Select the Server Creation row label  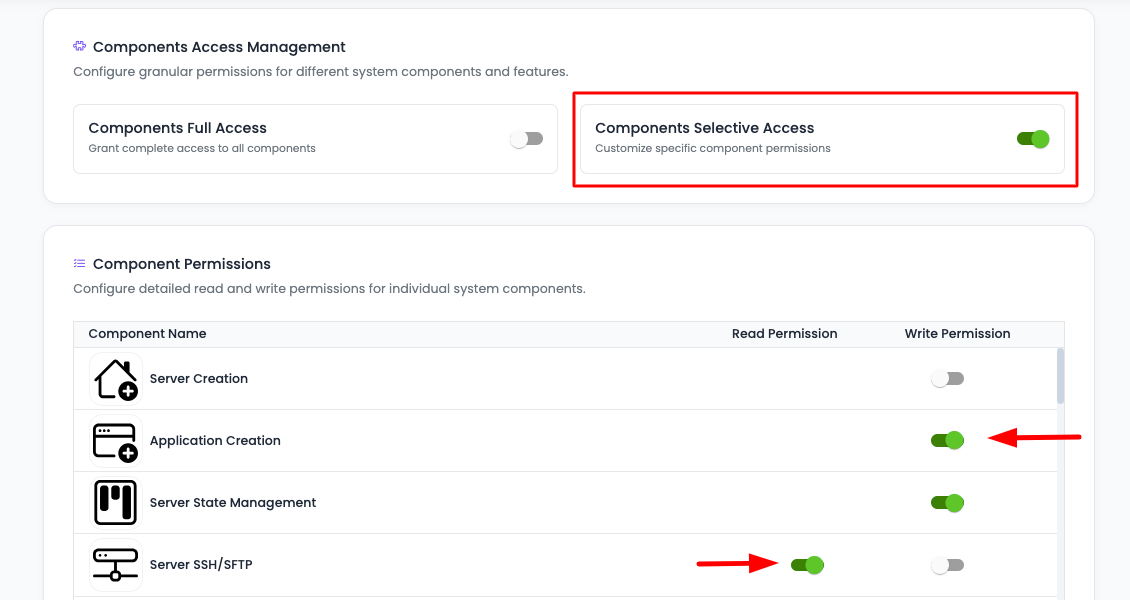coord(197,378)
